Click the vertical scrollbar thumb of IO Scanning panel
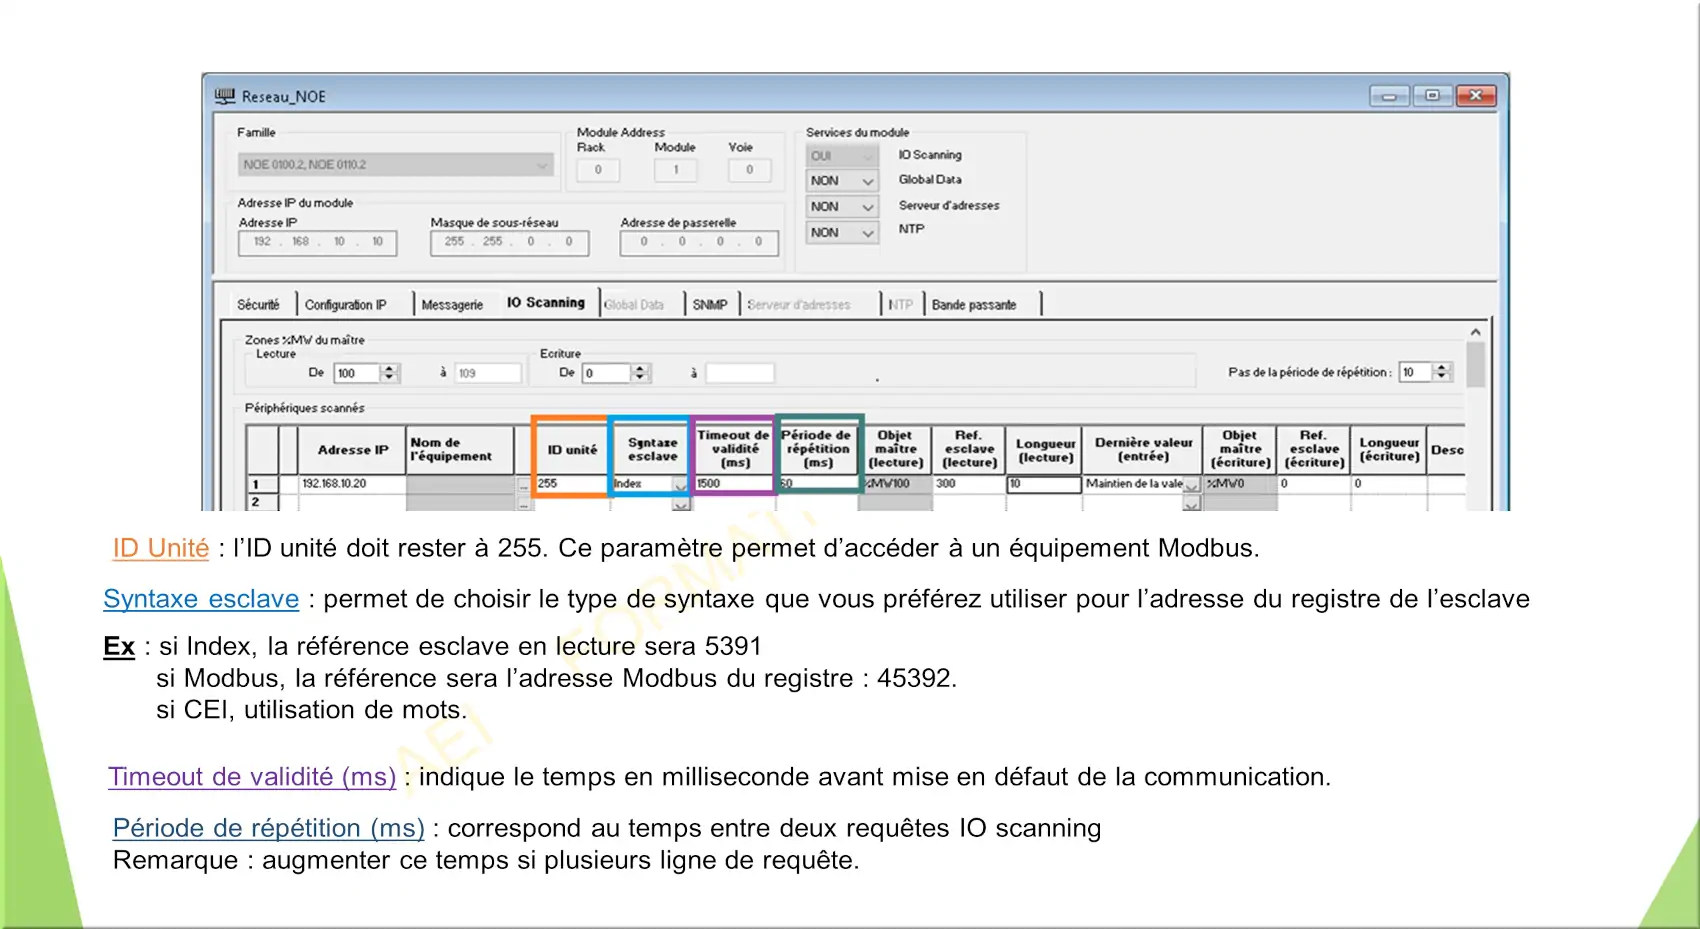This screenshot has width=1700, height=929. click(x=1475, y=365)
